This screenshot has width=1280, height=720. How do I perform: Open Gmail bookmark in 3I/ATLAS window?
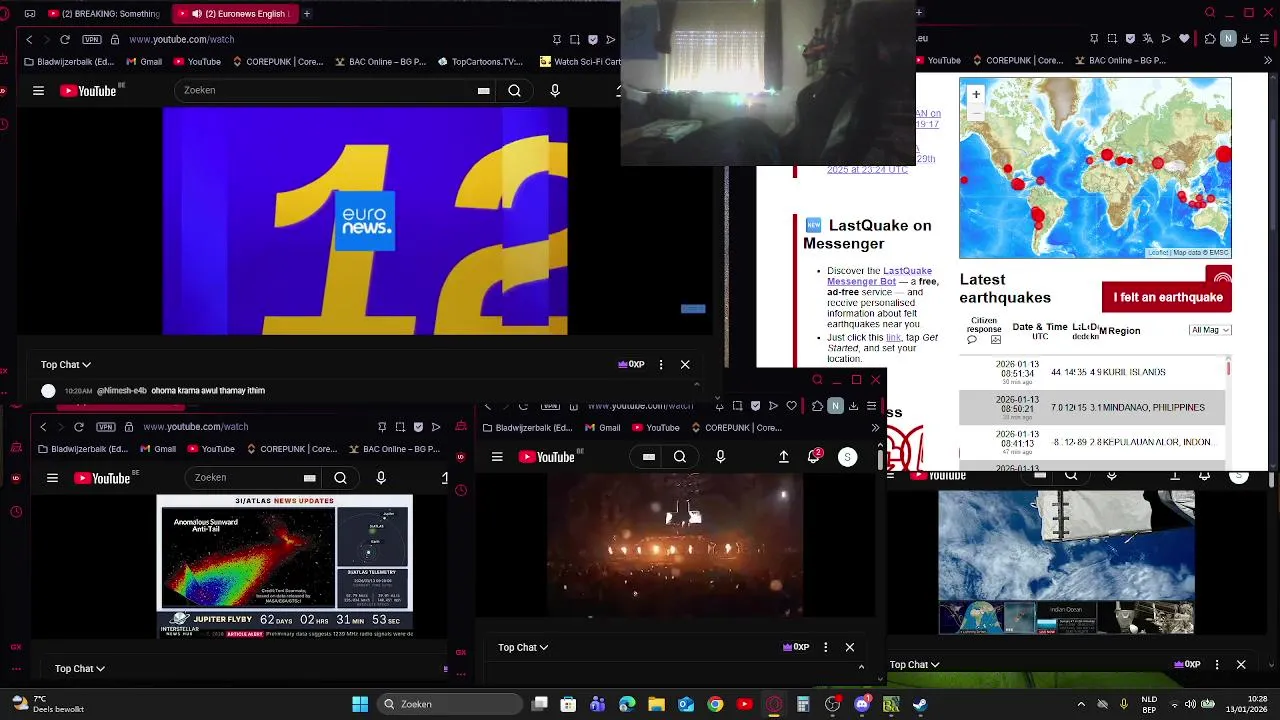tap(158, 449)
